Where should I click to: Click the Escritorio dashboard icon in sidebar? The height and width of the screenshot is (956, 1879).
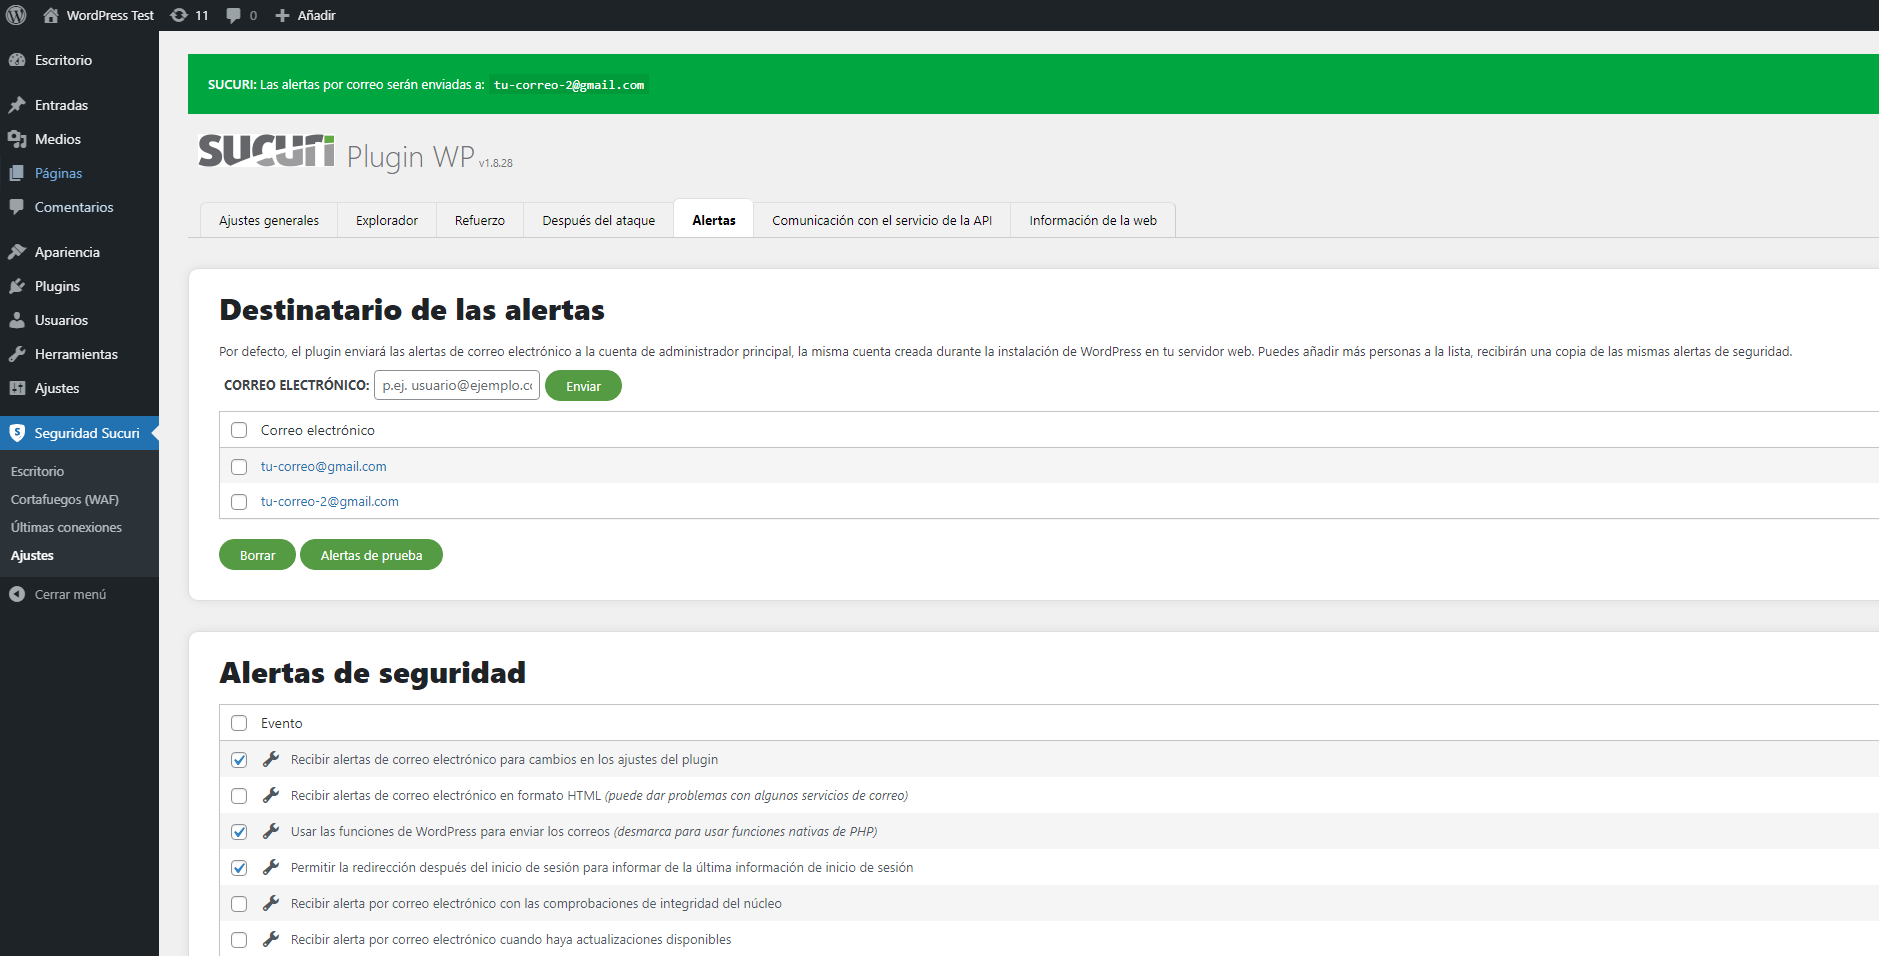tap(17, 60)
